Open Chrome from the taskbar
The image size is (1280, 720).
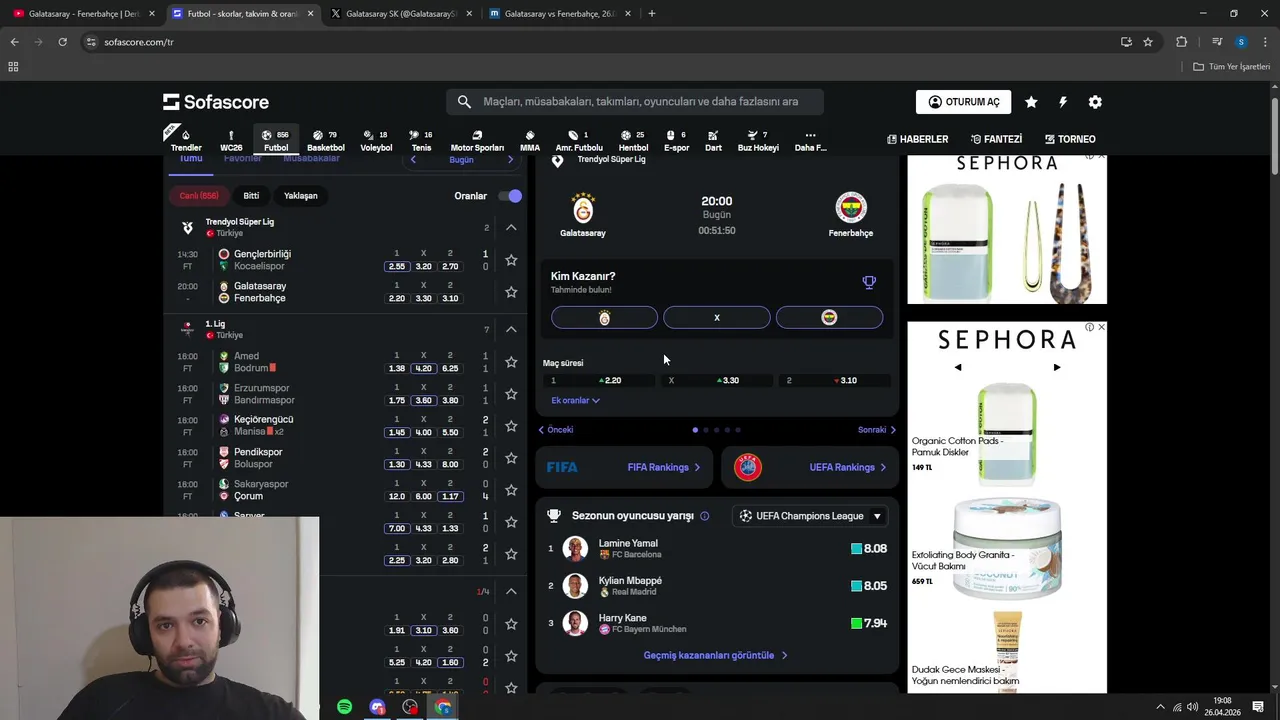tap(443, 707)
